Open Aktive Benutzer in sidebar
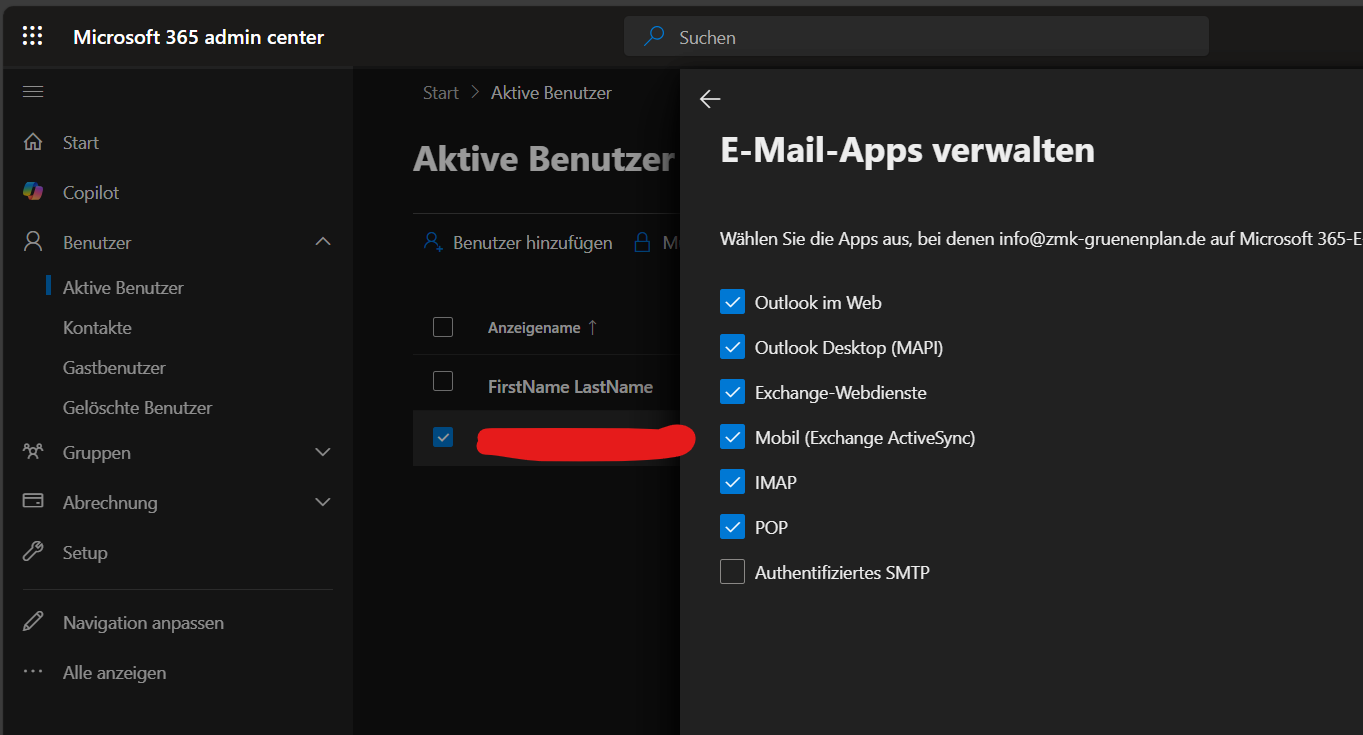 [x=123, y=287]
